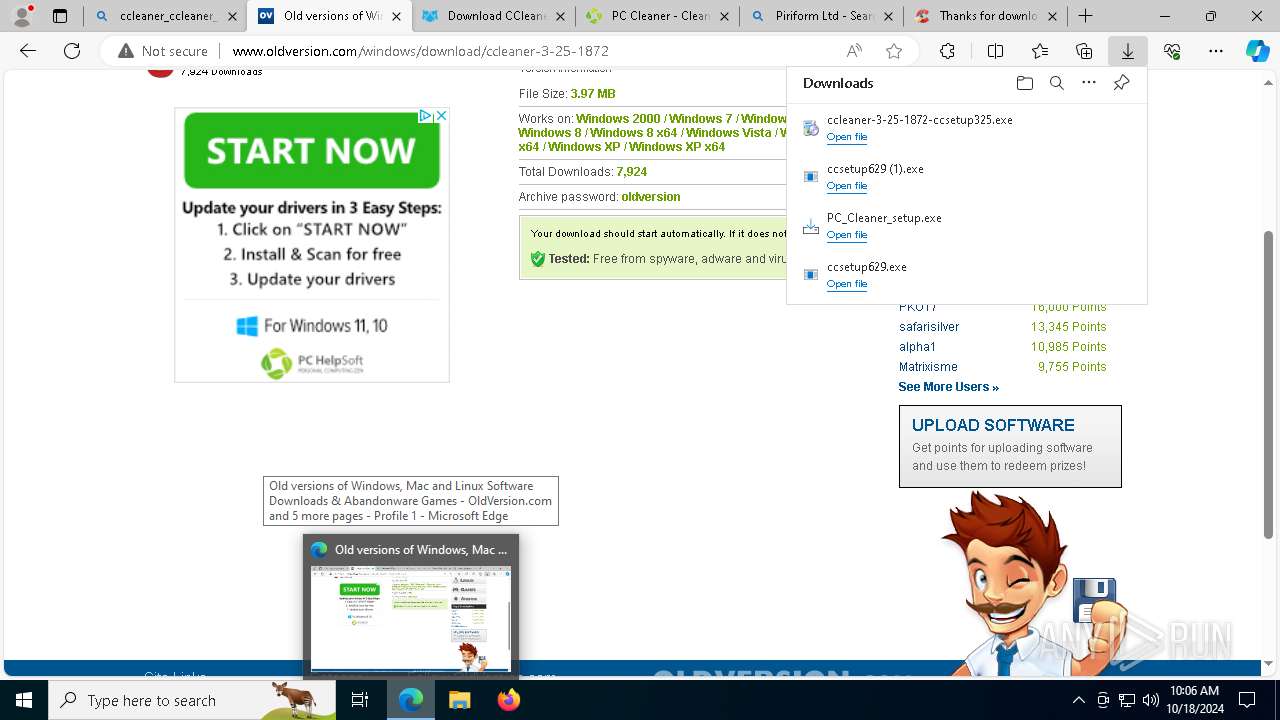
Task: Open Edge Settings and more menu
Action: click(1216, 51)
